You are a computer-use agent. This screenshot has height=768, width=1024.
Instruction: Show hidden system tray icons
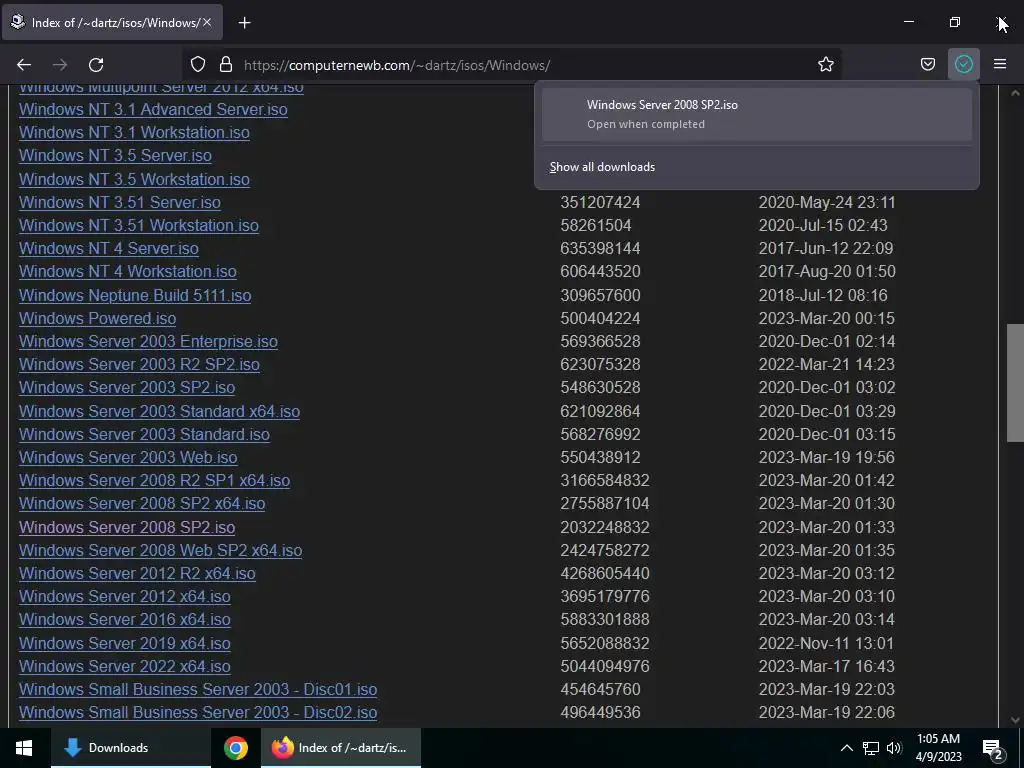coord(846,748)
